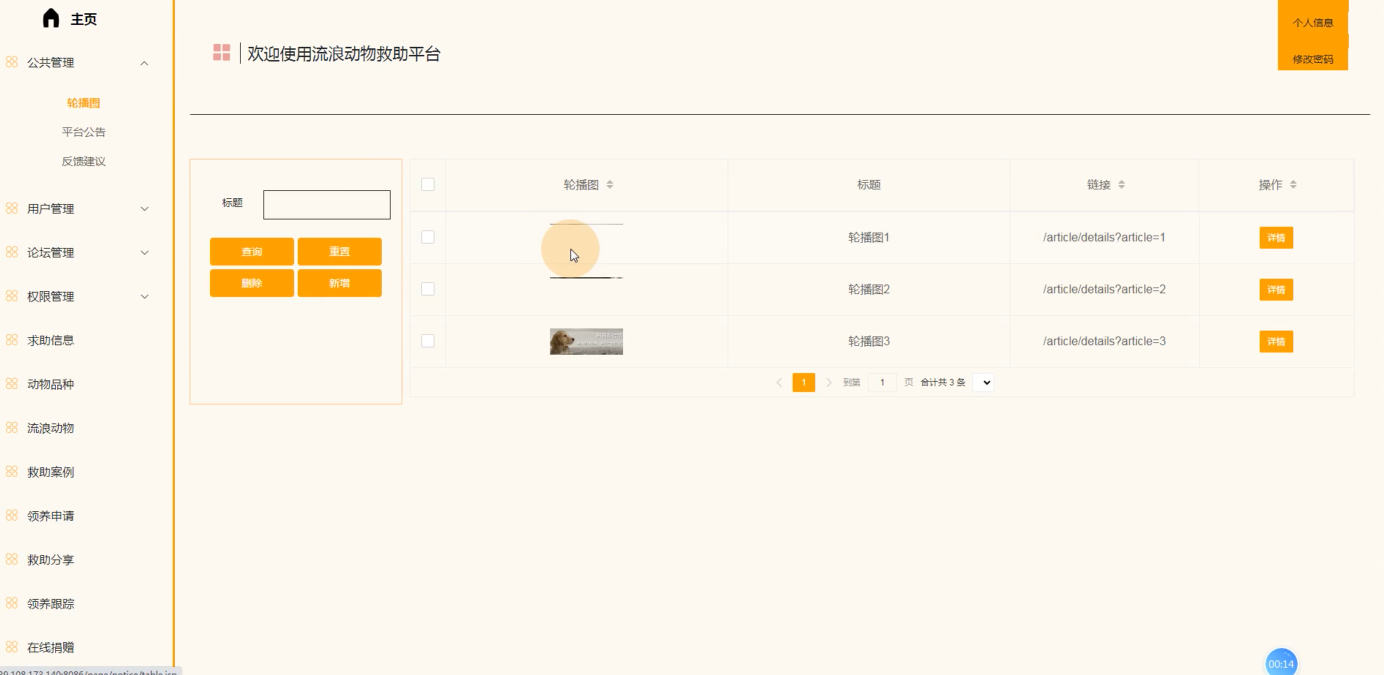Click 详情 button for 轮播图2
The height and width of the screenshot is (675, 1384).
click(1276, 290)
